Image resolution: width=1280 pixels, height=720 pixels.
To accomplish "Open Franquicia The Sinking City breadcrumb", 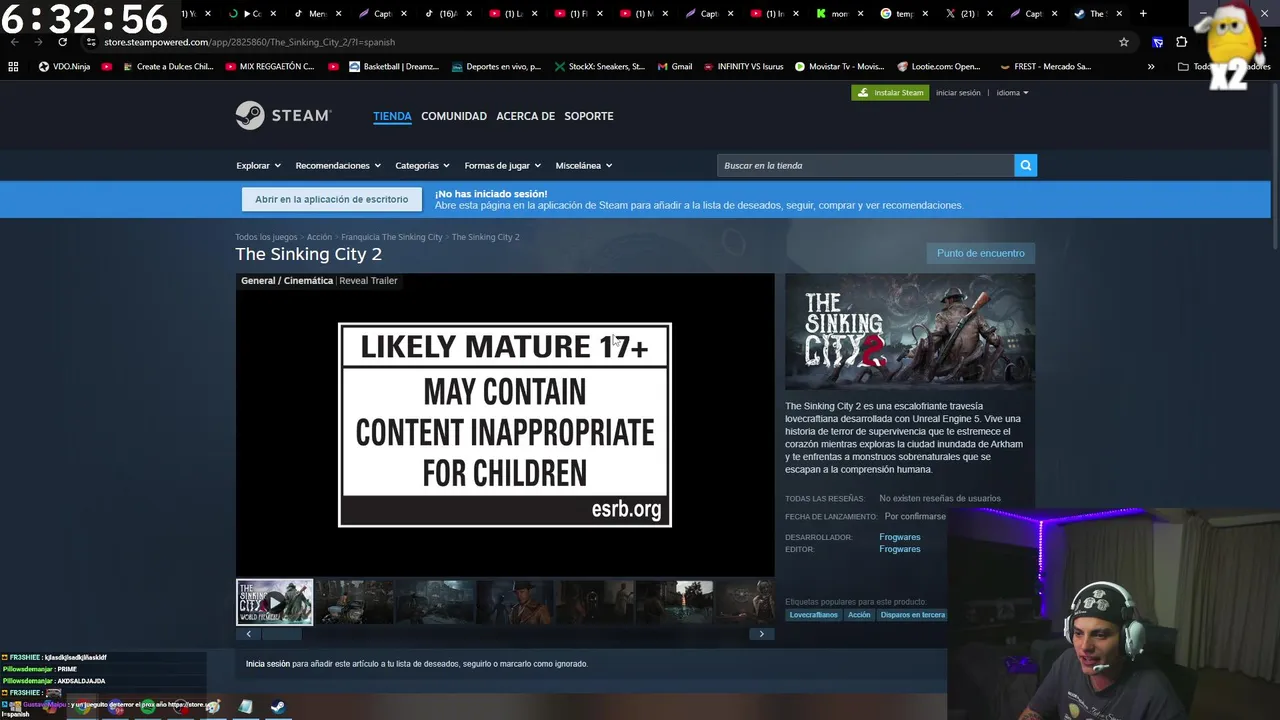I will 391,237.
